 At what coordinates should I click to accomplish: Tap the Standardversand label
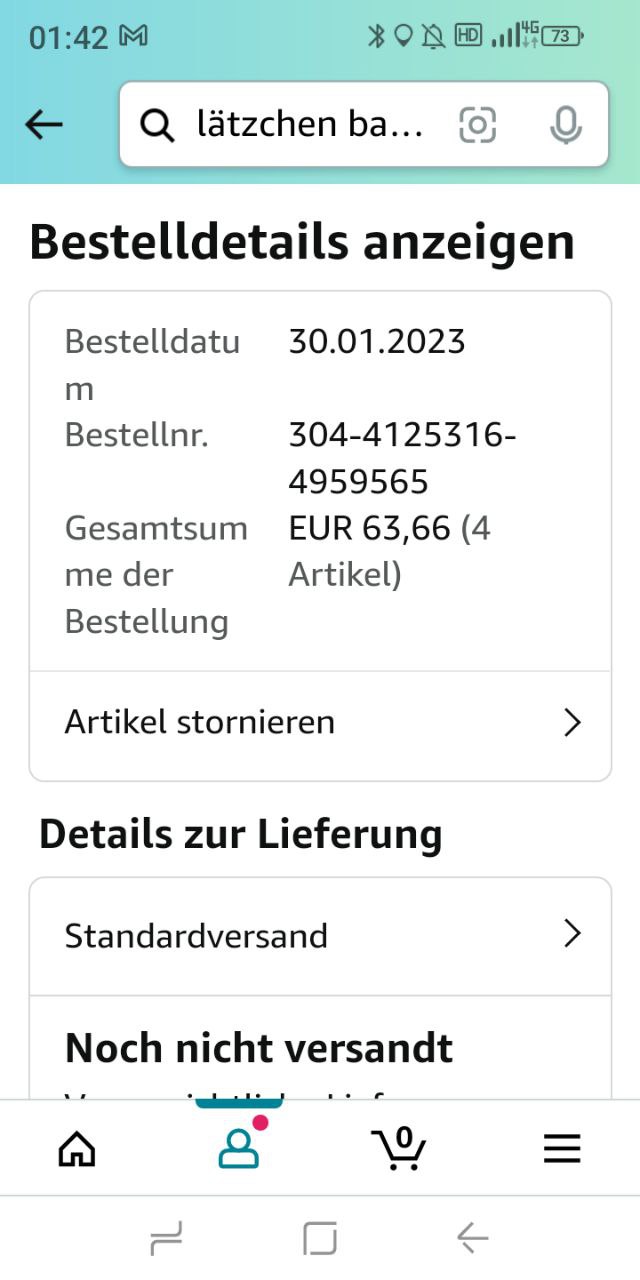(x=196, y=936)
